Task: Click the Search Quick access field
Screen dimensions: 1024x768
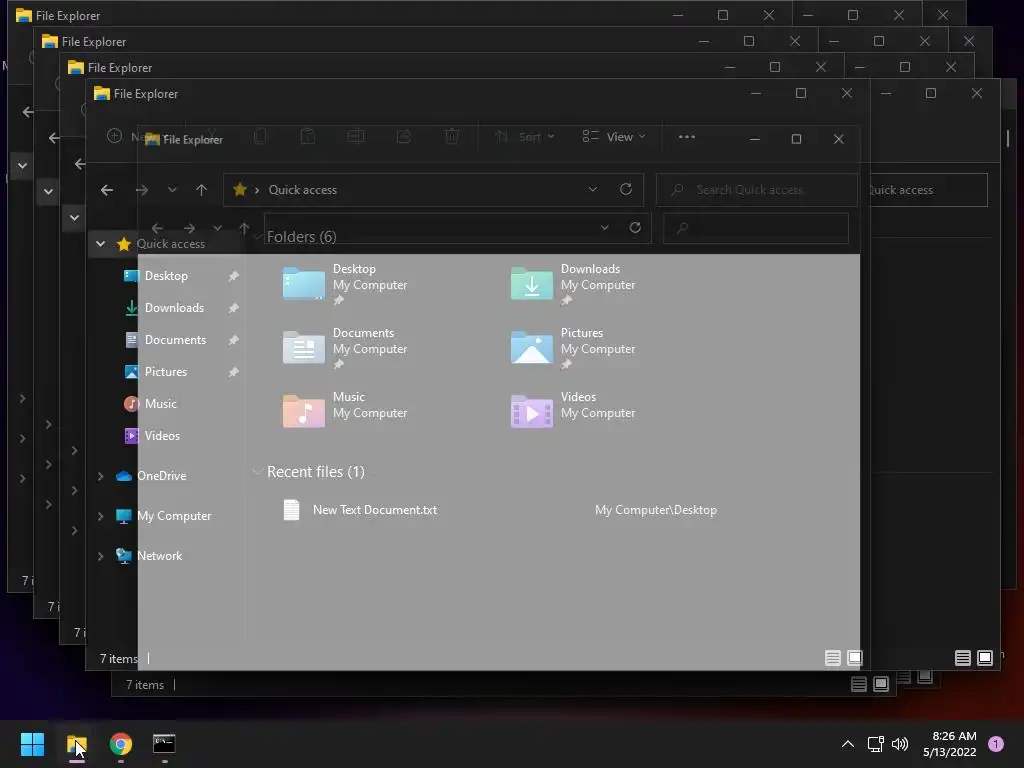Action: (x=756, y=190)
